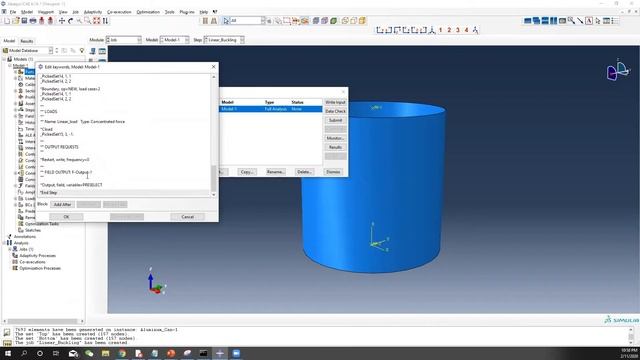The image size is (640, 360).
Task: Click the New Model Database icon
Action: [7, 21]
